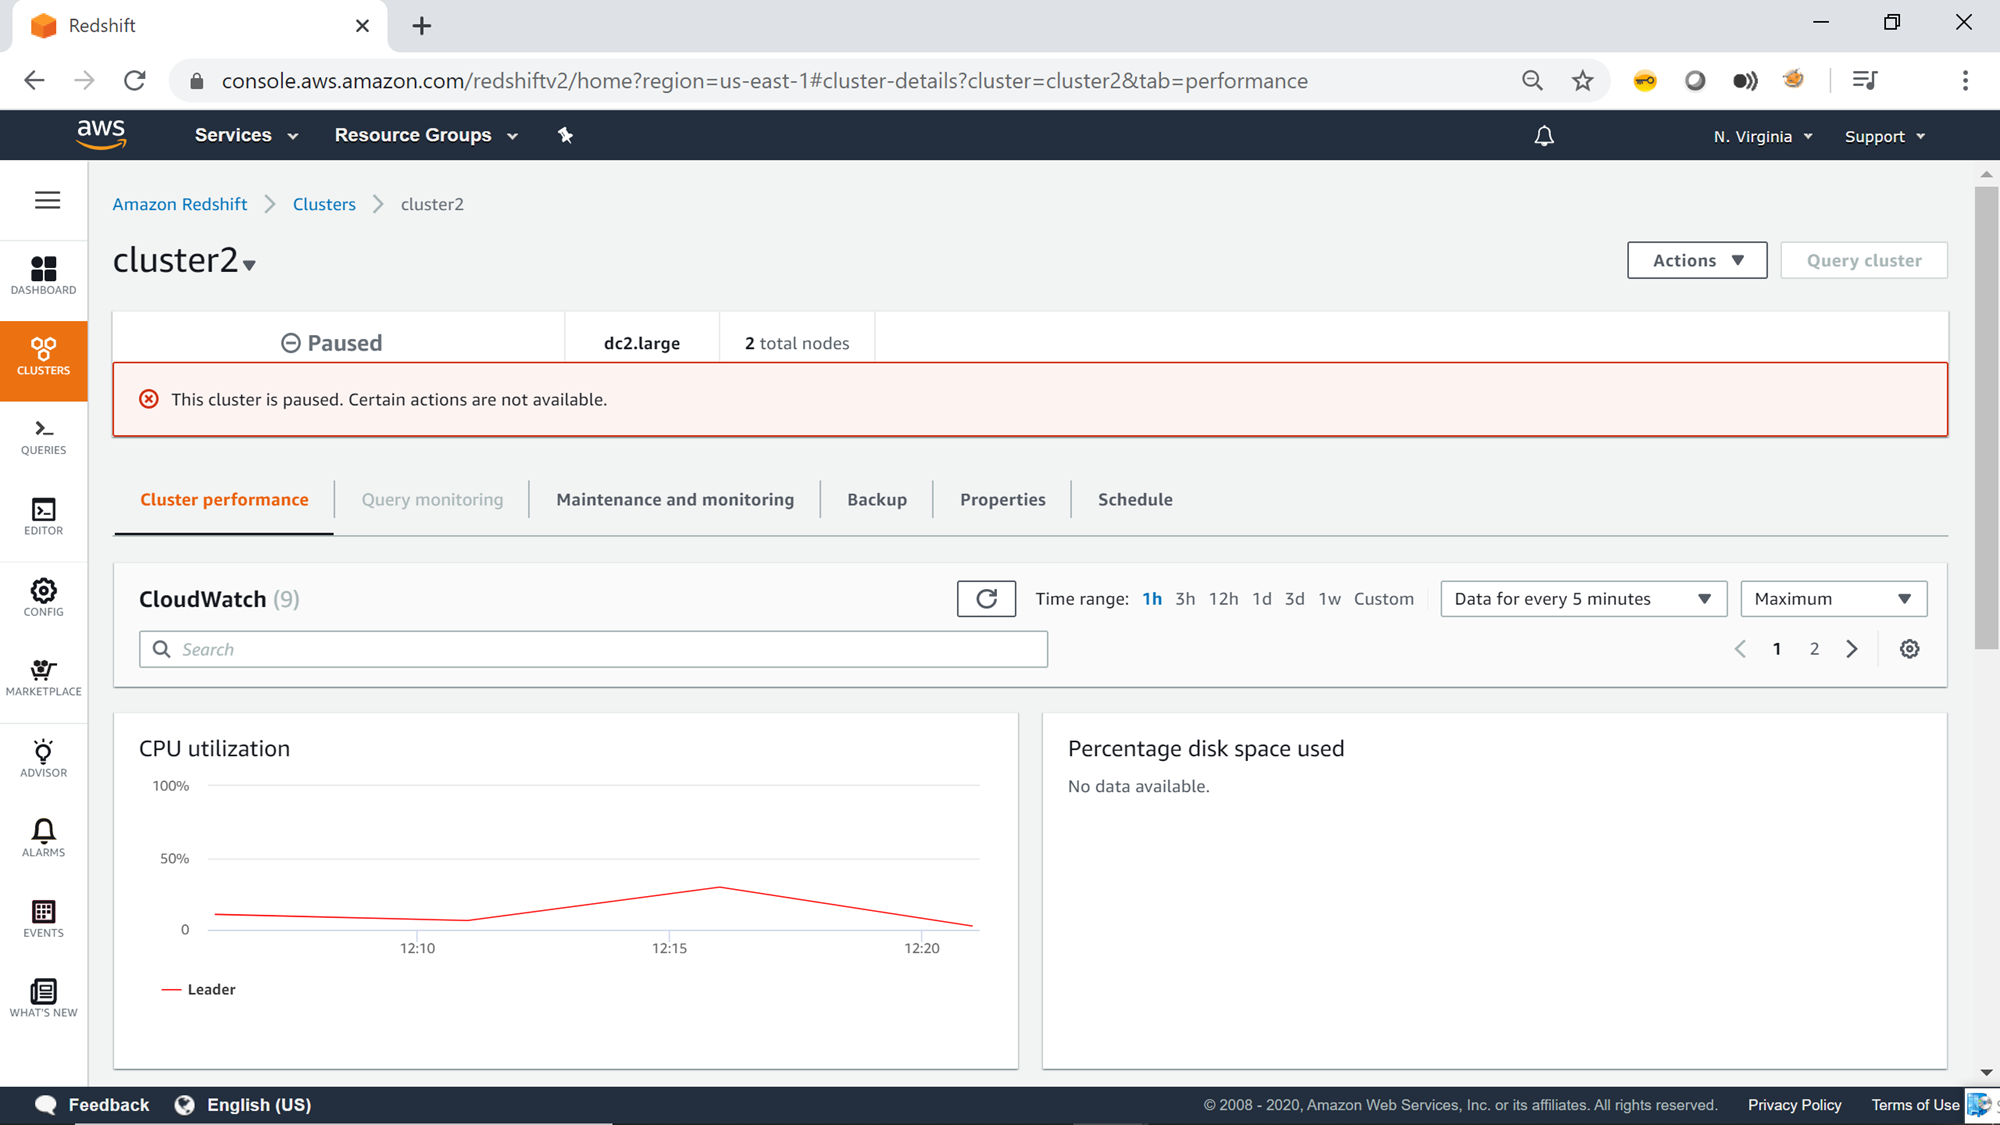This screenshot has height=1125, width=2000.
Task: Click the CloudWatch refresh button
Action: [986, 599]
